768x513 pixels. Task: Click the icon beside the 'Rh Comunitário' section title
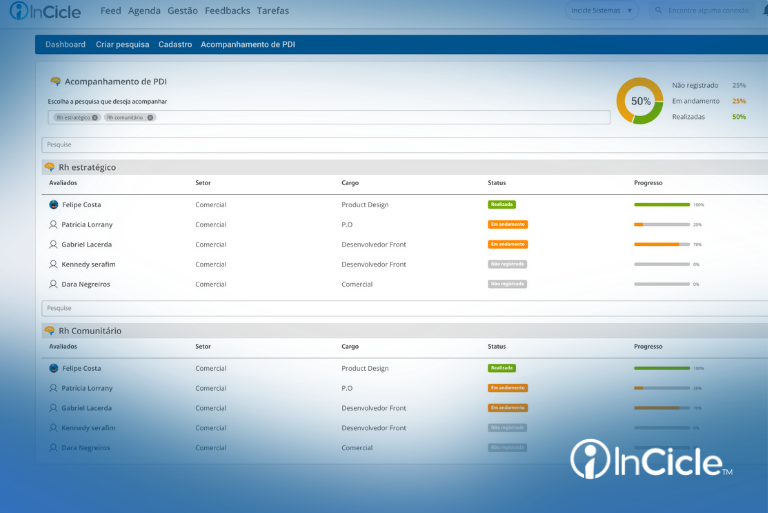click(x=49, y=330)
